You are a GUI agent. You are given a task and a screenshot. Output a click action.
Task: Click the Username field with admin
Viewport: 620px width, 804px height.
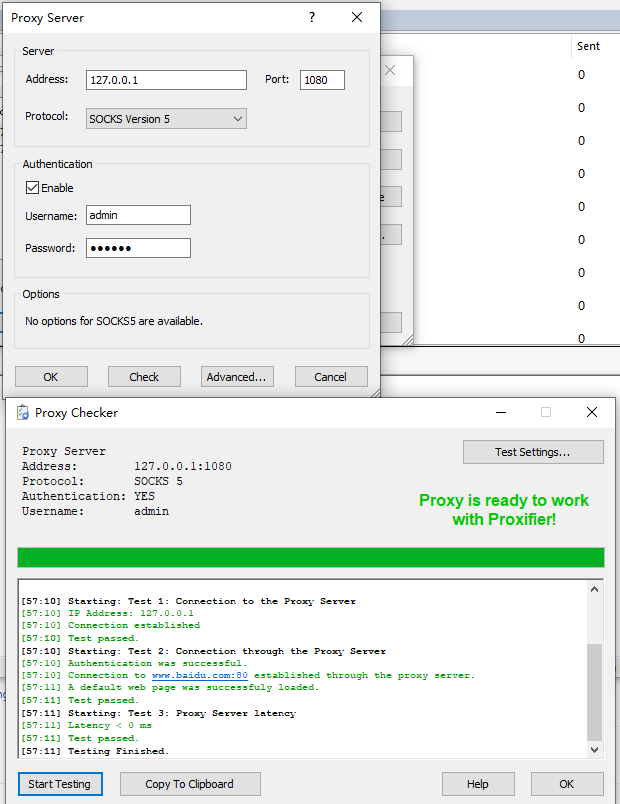[x=138, y=215]
